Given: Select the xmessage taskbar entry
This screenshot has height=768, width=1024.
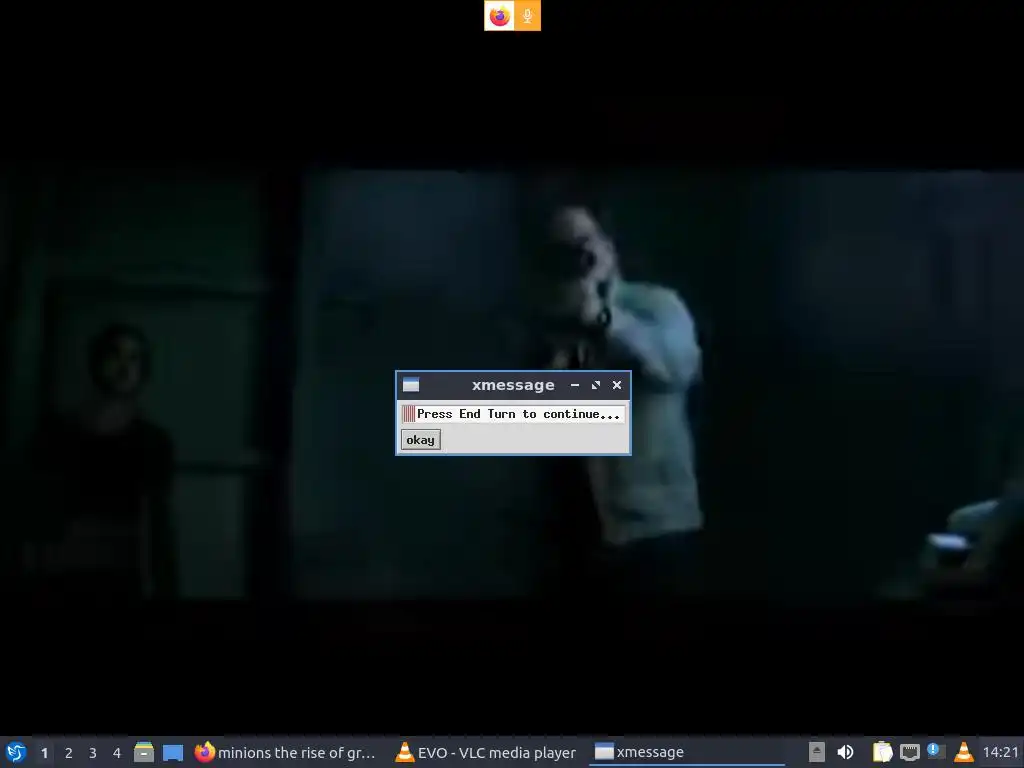Looking at the screenshot, I should point(686,752).
